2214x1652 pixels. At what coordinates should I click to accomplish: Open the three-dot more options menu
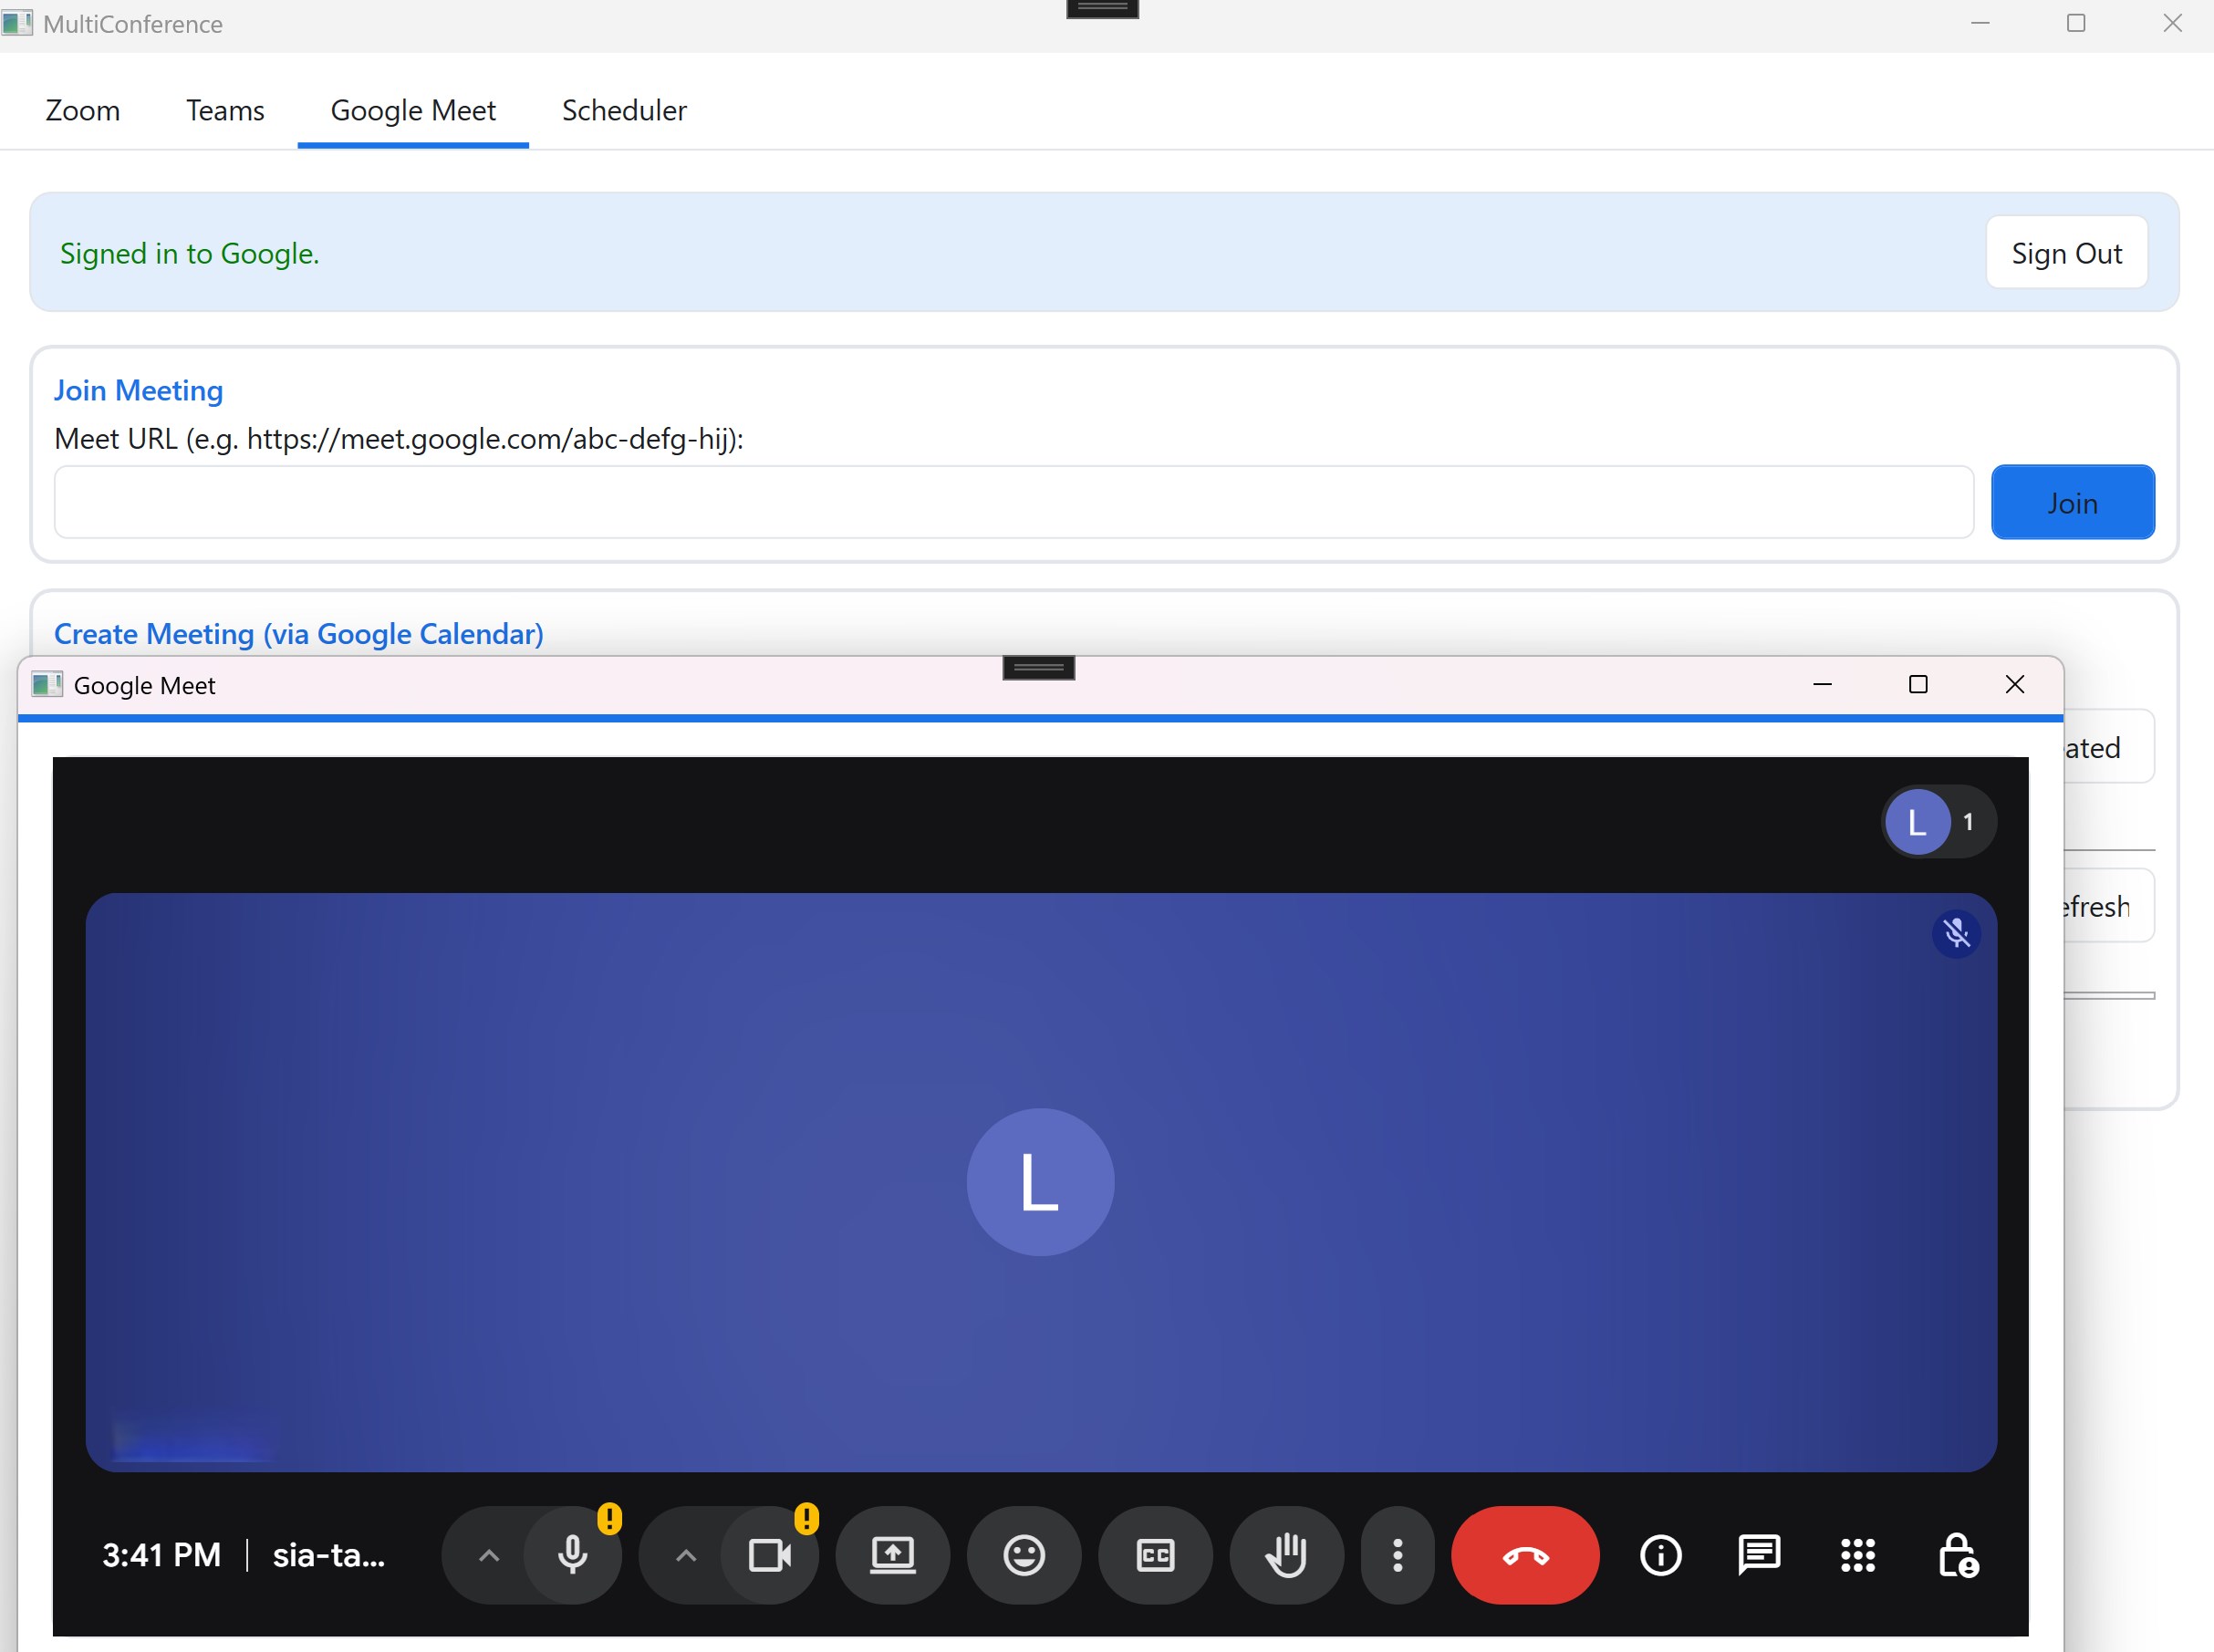[x=1397, y=1555]
